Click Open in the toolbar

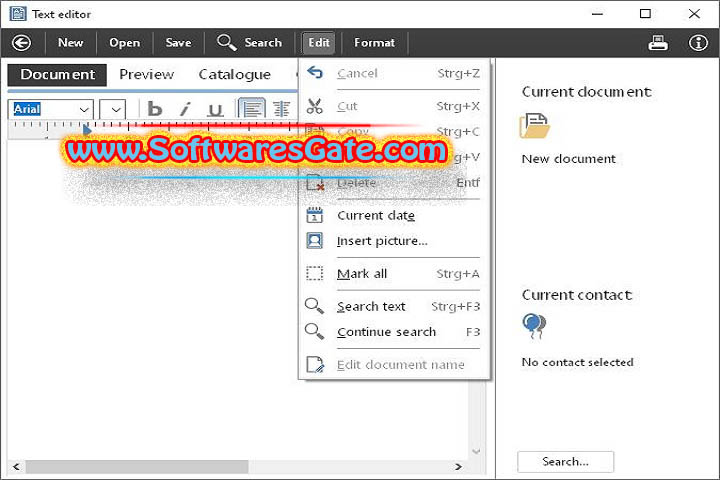pos(124,43)
